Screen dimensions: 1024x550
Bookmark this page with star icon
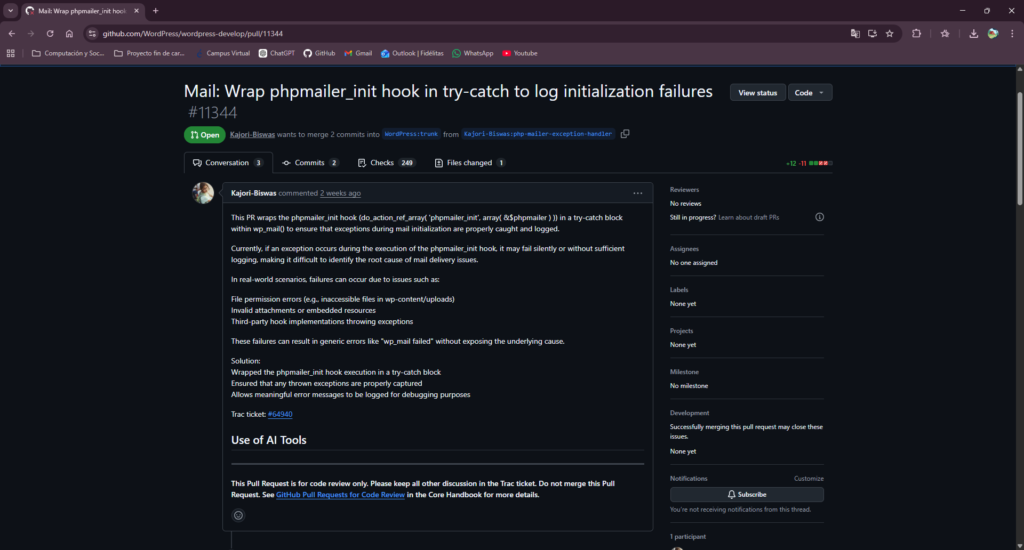[x=889, y=33]
